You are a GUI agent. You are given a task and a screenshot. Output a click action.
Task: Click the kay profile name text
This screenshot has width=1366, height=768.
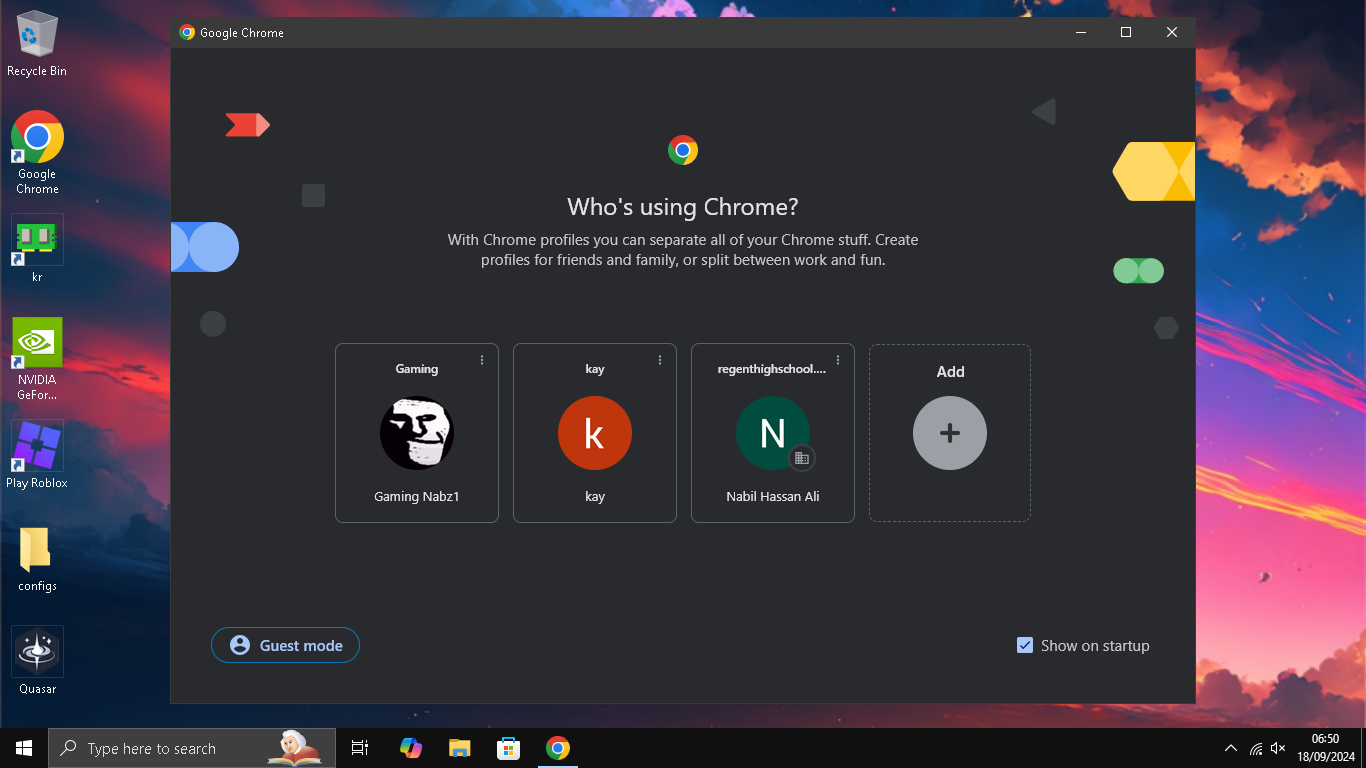pos(595,496)
